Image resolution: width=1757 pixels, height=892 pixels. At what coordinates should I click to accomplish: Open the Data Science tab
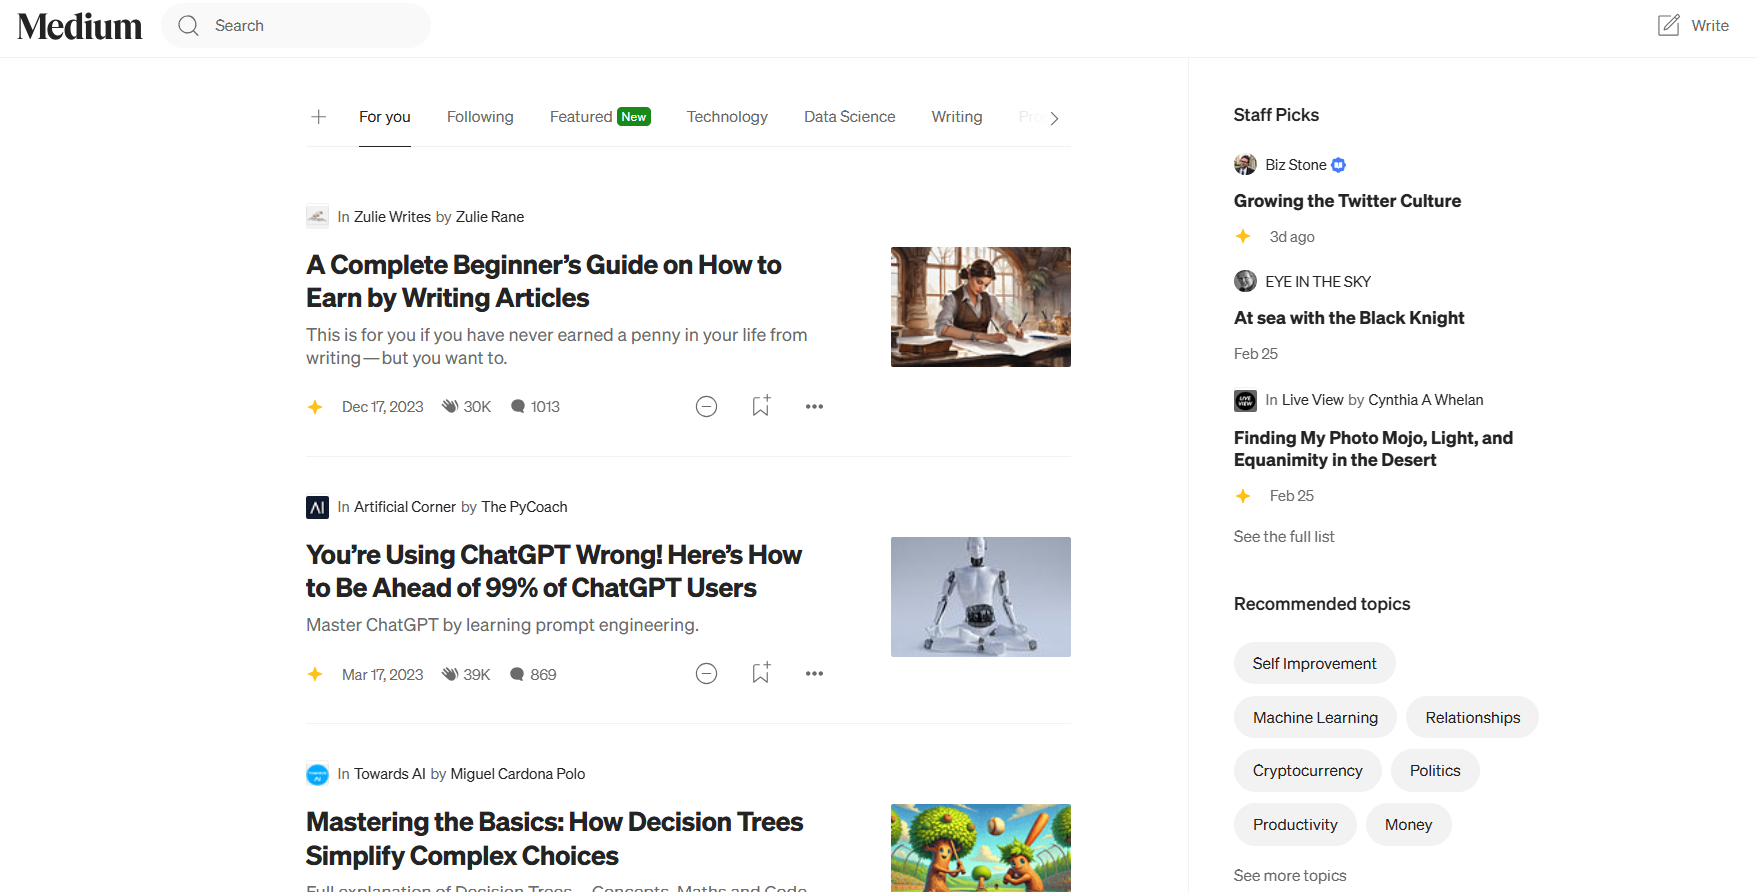coord(849,117)
